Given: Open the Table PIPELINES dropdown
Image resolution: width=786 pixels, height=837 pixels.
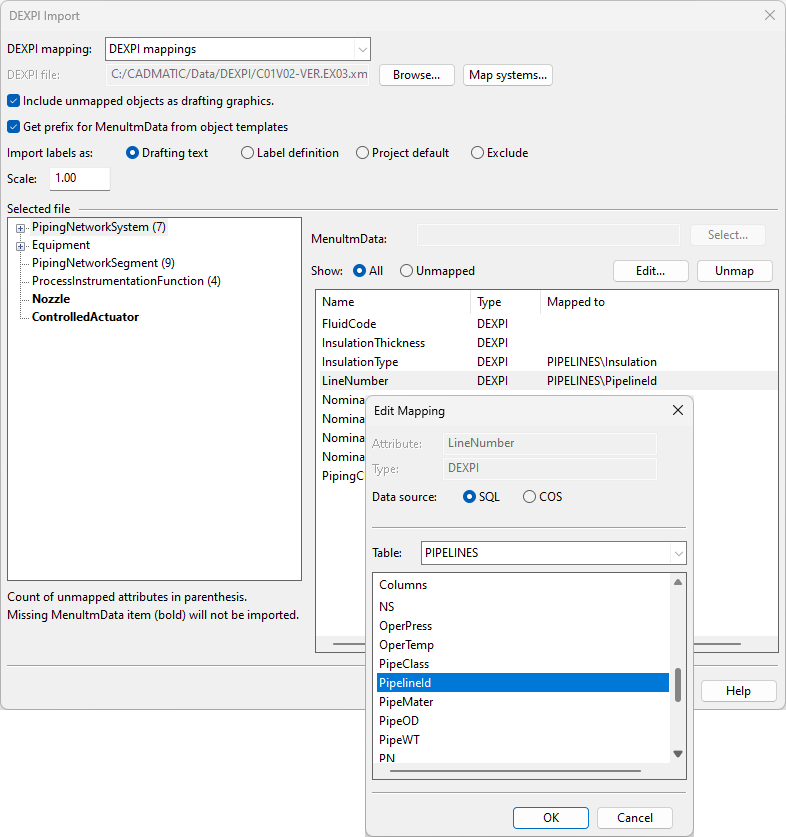Looking at the screenshot, I should [678, 553].
